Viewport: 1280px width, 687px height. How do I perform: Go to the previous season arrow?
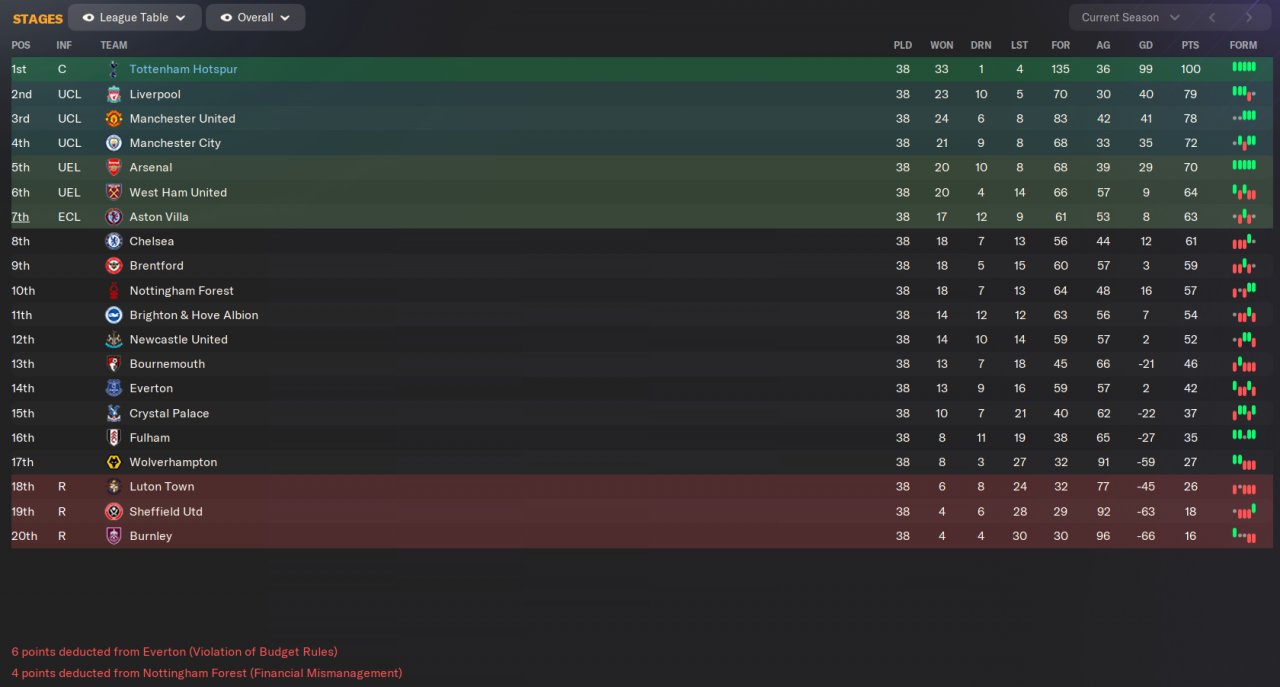pos(1212,17)
